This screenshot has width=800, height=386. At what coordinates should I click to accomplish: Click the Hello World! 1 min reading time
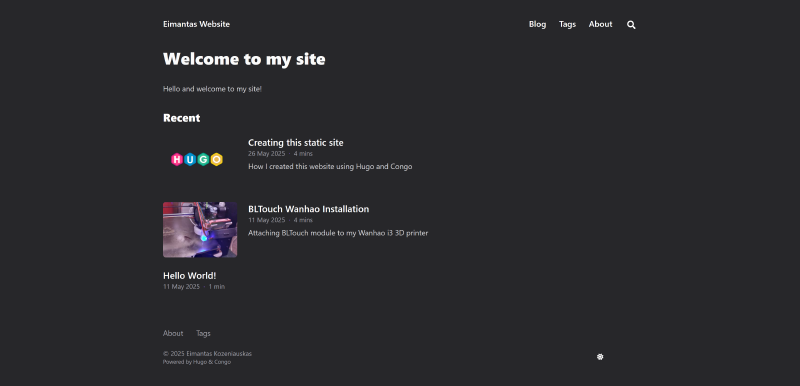pyautogui.click(x=217, y=287)
